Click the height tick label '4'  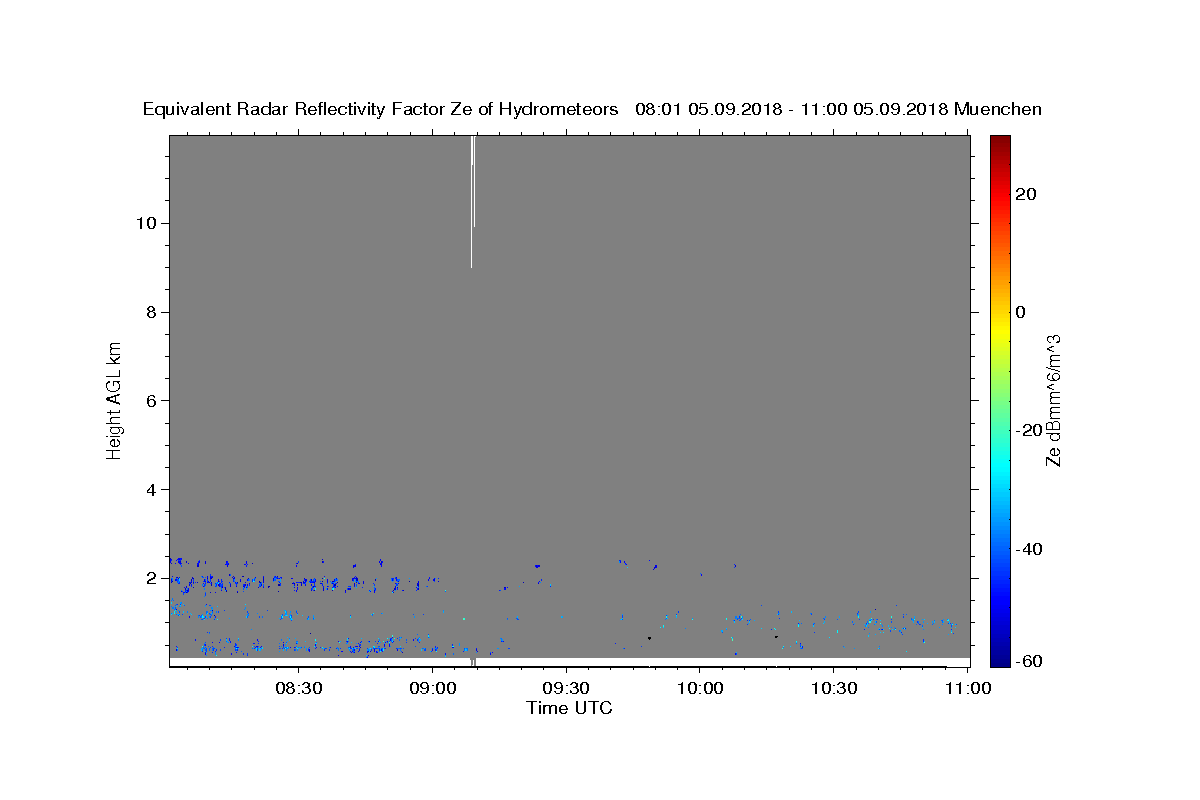point(152,490)
